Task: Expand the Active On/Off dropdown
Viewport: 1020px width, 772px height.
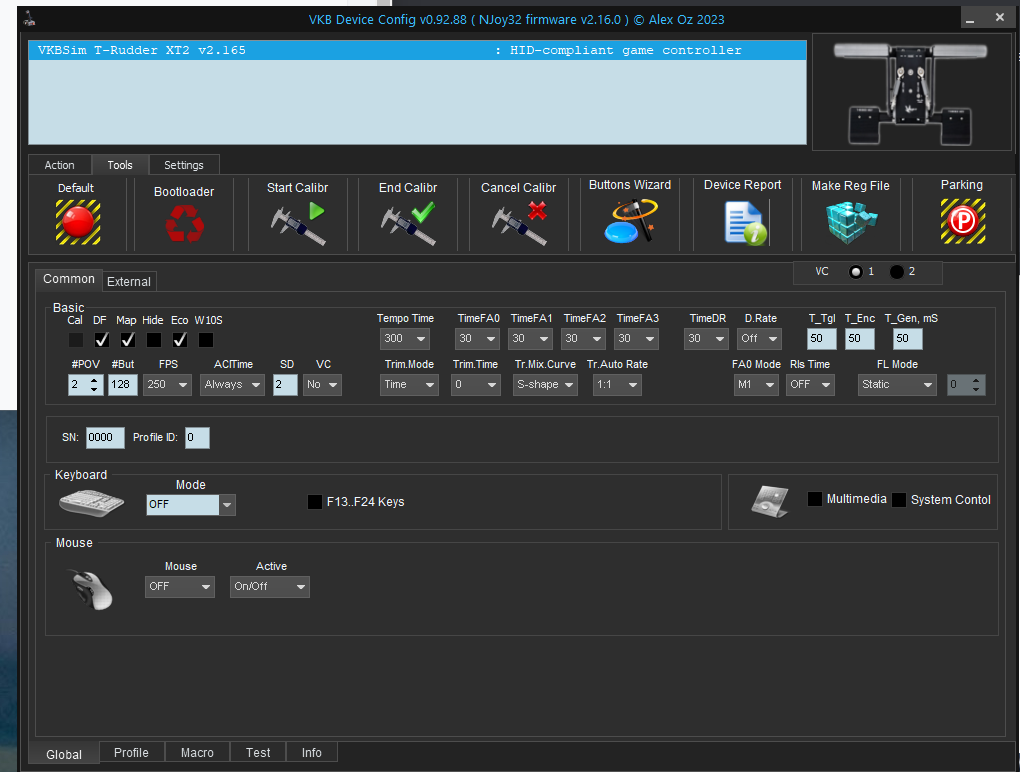Action: pos(270,587)
